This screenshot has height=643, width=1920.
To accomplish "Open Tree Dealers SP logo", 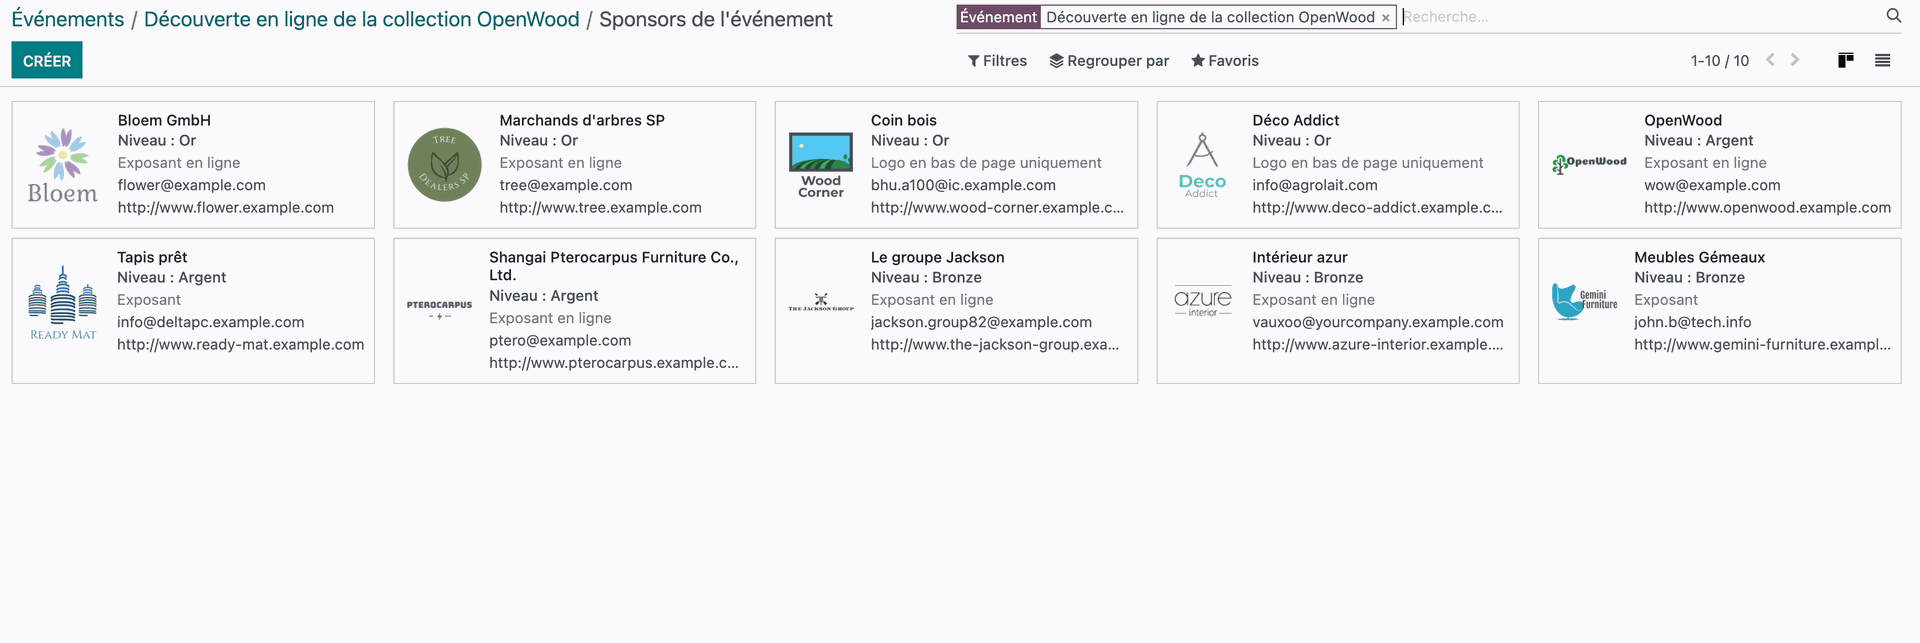I will 445,165.
